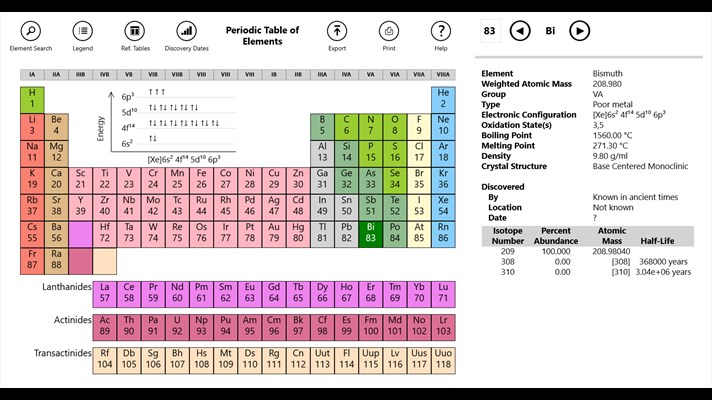Pick Carbon (C 6) element
This screenshot has height=400, width=712.
[x=346, y=127]
